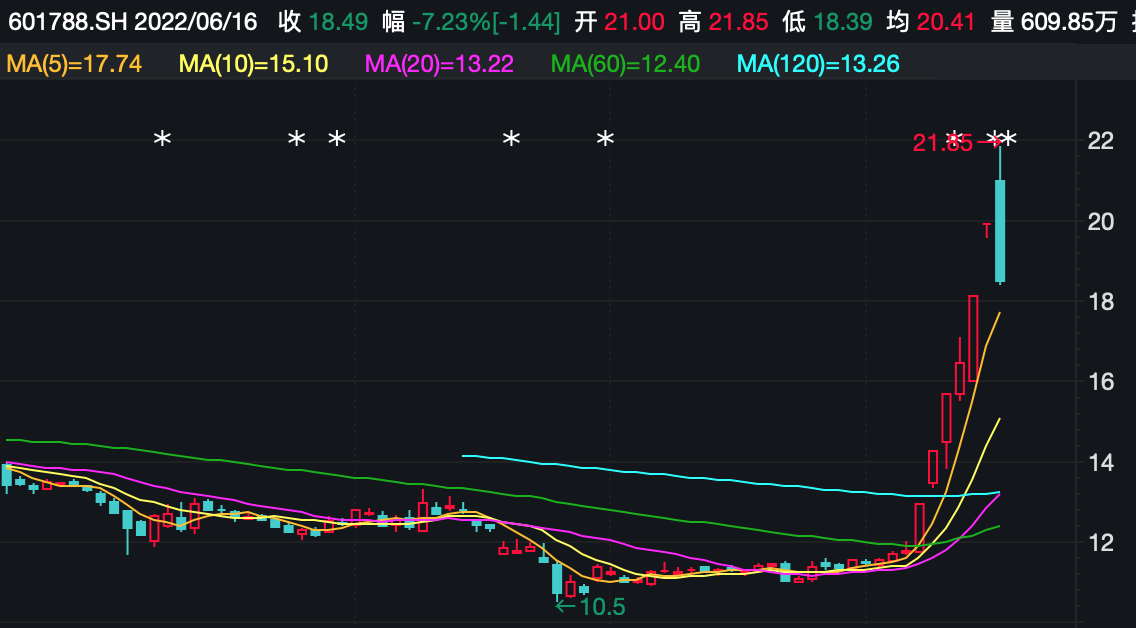Select the MA(60)=12.40 indicator label
Image resolution: width=1136 pixels, height=628 pixels.
click(625, 64)
